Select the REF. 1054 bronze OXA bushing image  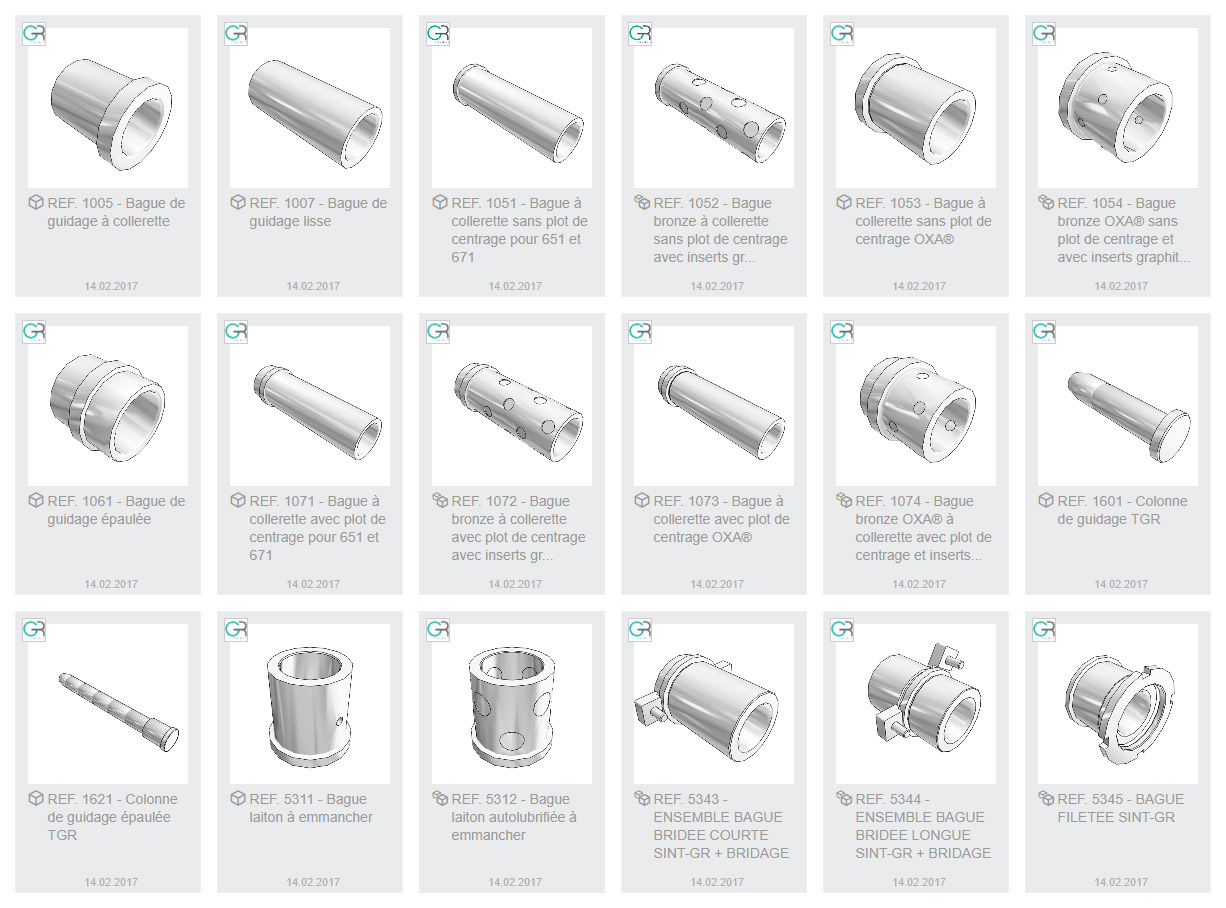[x=1118, y=108]
